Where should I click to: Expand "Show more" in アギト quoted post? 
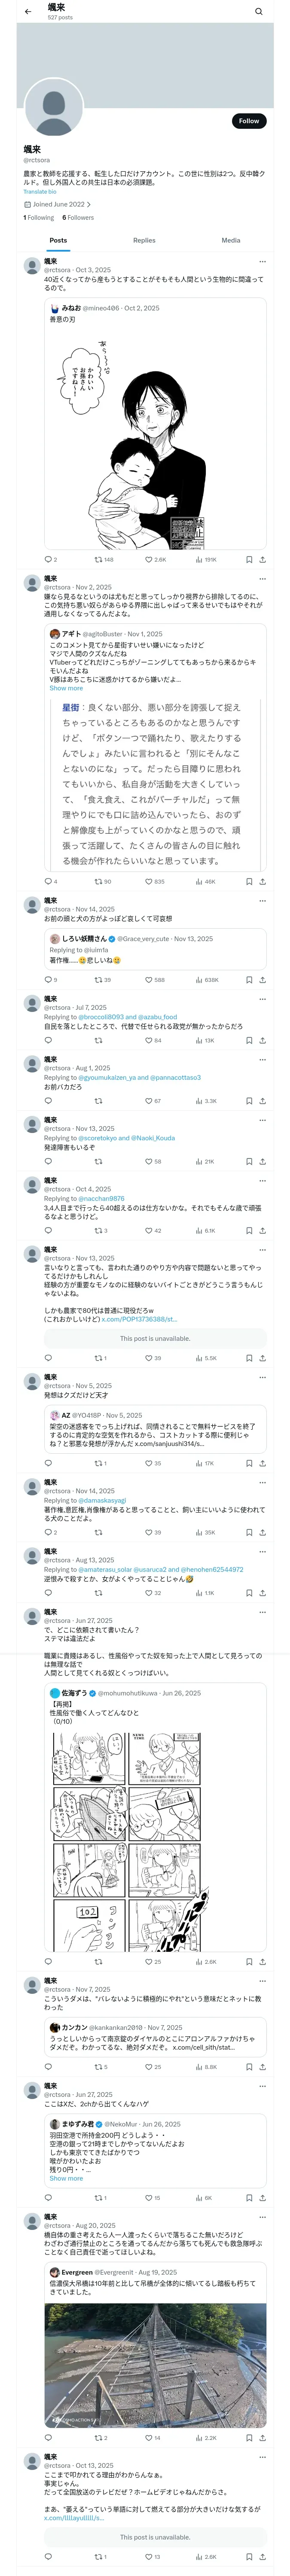[x=66, y=688]
